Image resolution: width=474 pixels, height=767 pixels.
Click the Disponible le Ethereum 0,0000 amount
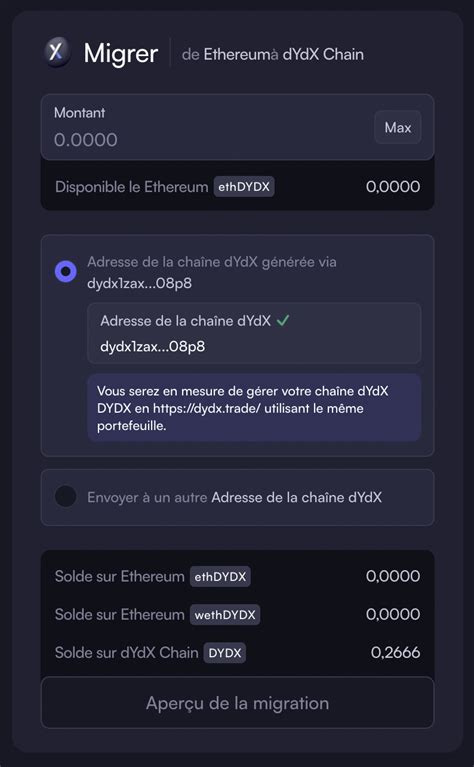(393, 187)
